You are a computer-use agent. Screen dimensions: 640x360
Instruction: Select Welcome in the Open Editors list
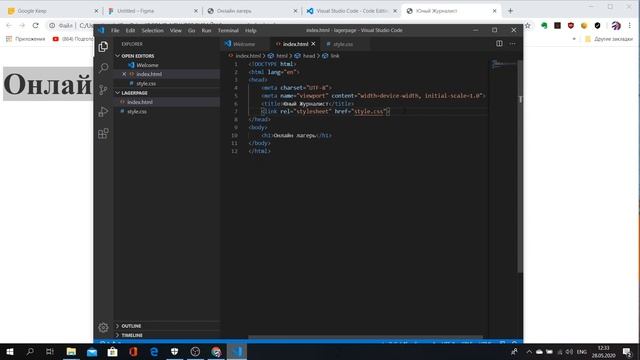(147, 65)
